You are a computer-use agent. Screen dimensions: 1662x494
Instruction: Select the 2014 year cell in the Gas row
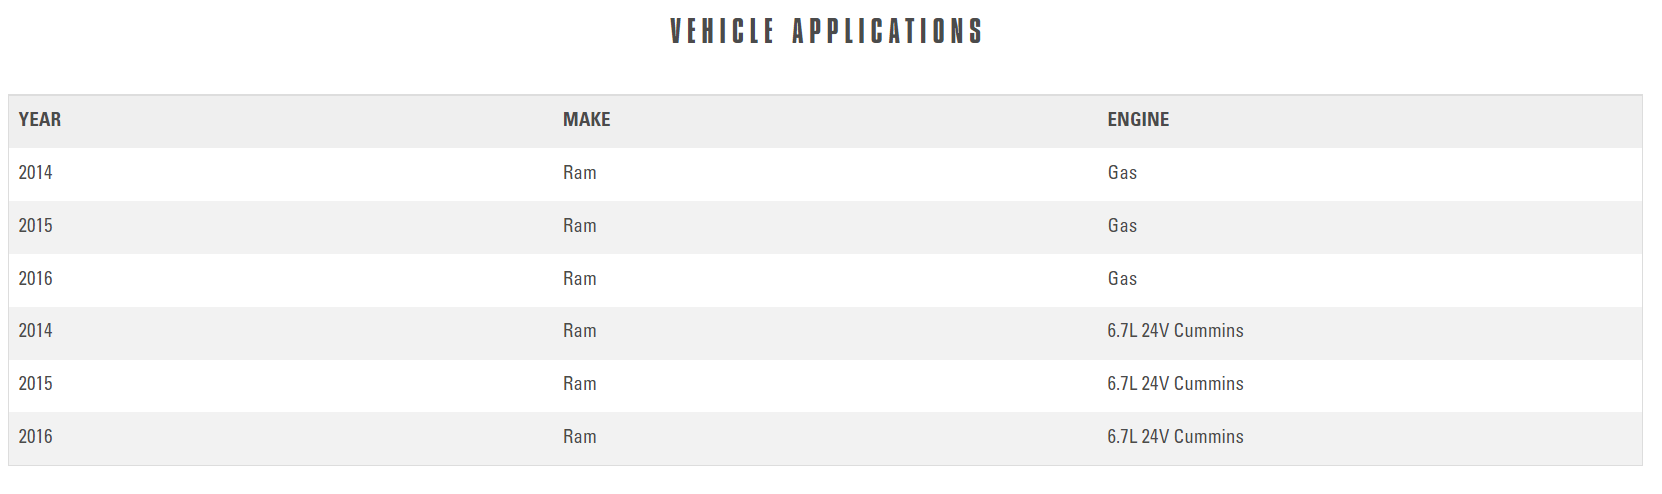pyautogui.click(x=35, y=173)
